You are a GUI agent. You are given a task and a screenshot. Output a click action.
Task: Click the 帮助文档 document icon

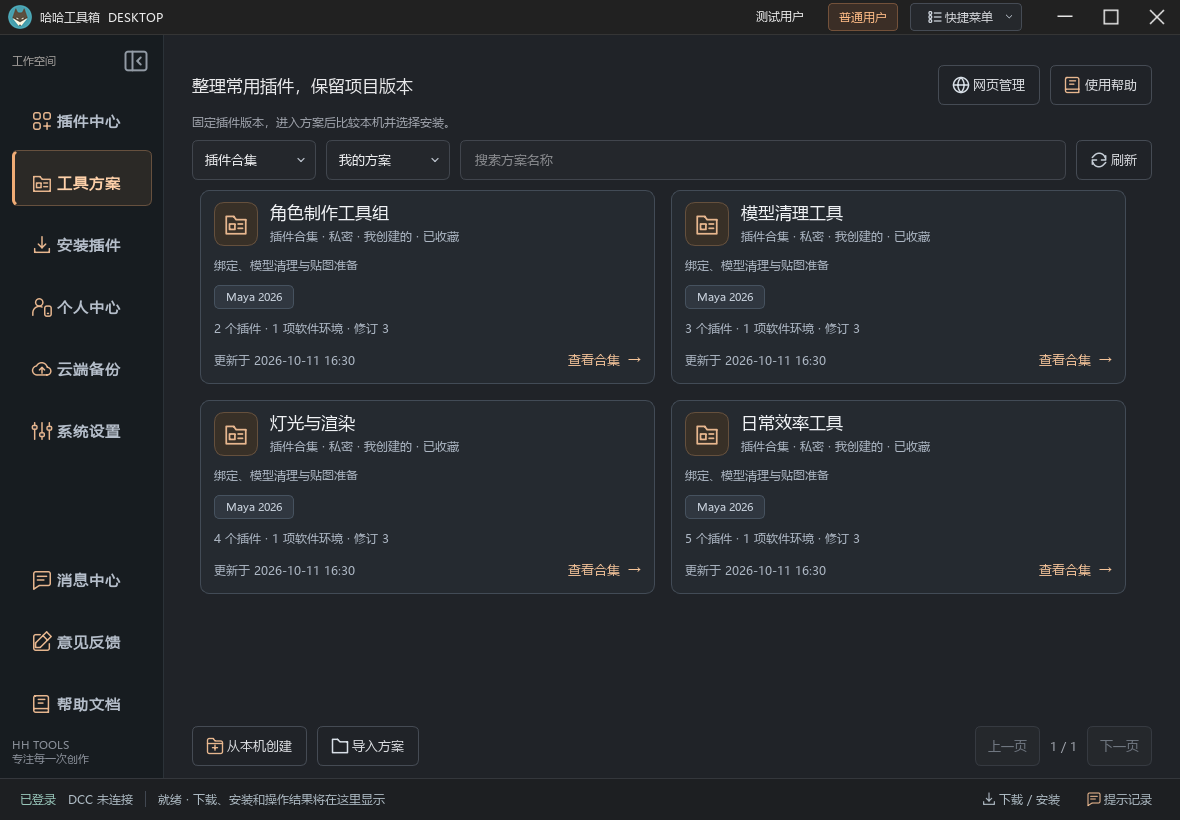(x=41, y=704)
